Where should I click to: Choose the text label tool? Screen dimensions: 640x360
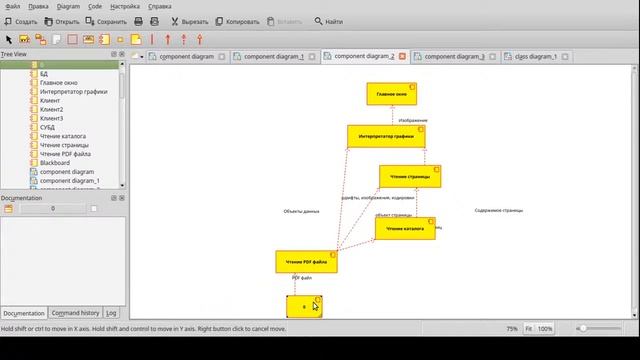click(88, 40)
